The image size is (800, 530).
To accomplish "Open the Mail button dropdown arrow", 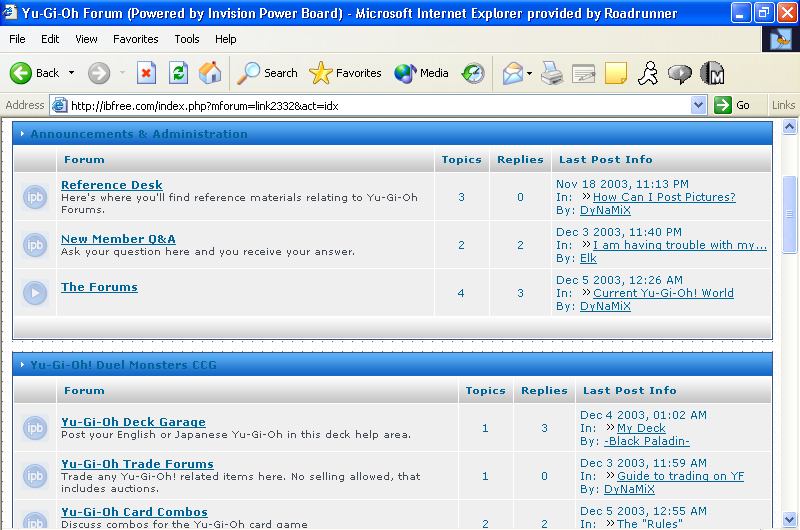I will coord(529,73).
